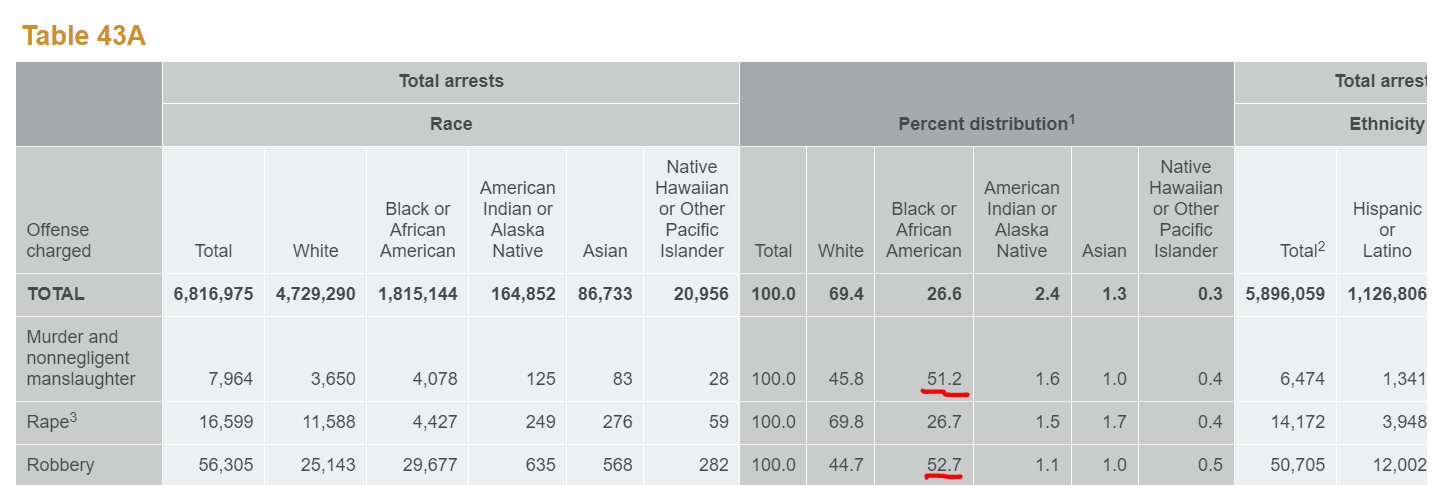
Task: Select the Ethnicity header cell
Action: click(x=1386, y=123)
